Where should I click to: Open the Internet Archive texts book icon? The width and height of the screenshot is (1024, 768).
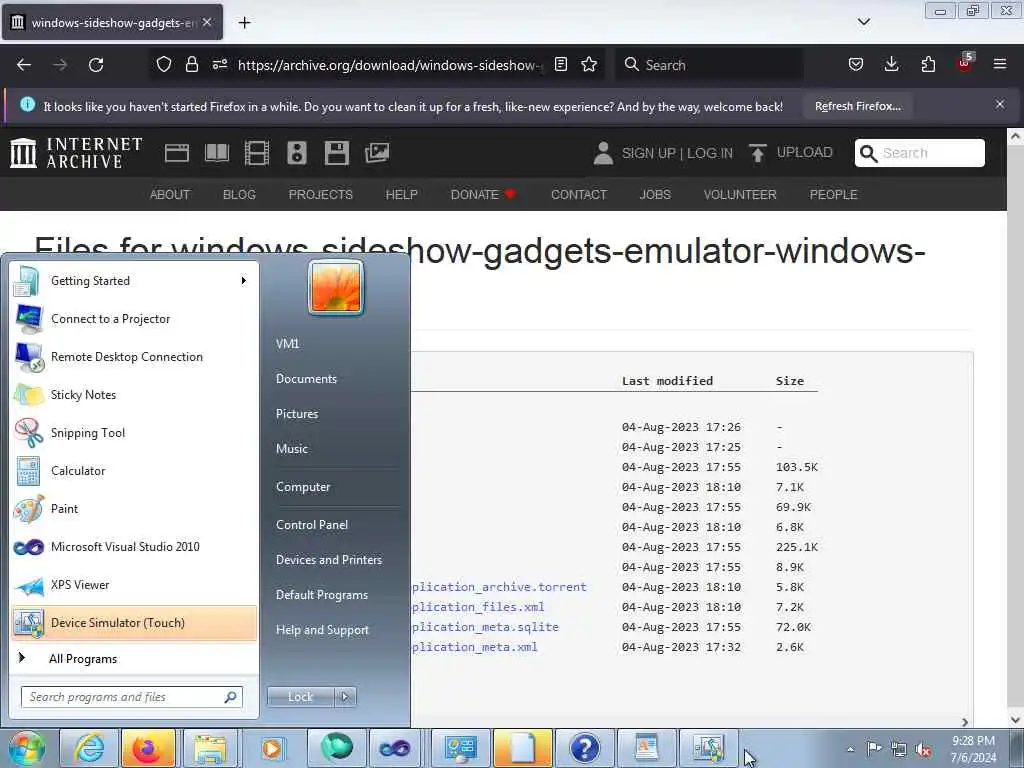click(217, 153)
